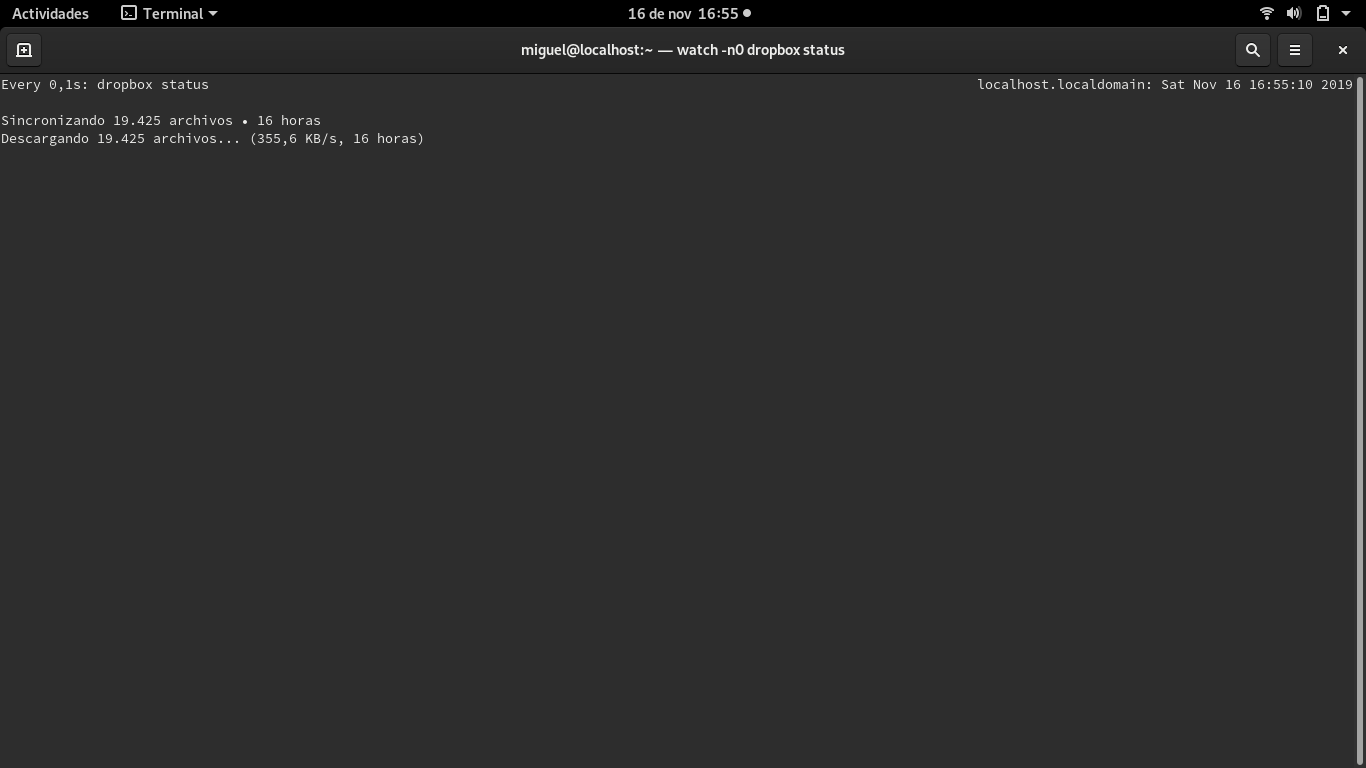Open the clock and calendar panel
This screenshot has height=768, width=1366.
689,14
